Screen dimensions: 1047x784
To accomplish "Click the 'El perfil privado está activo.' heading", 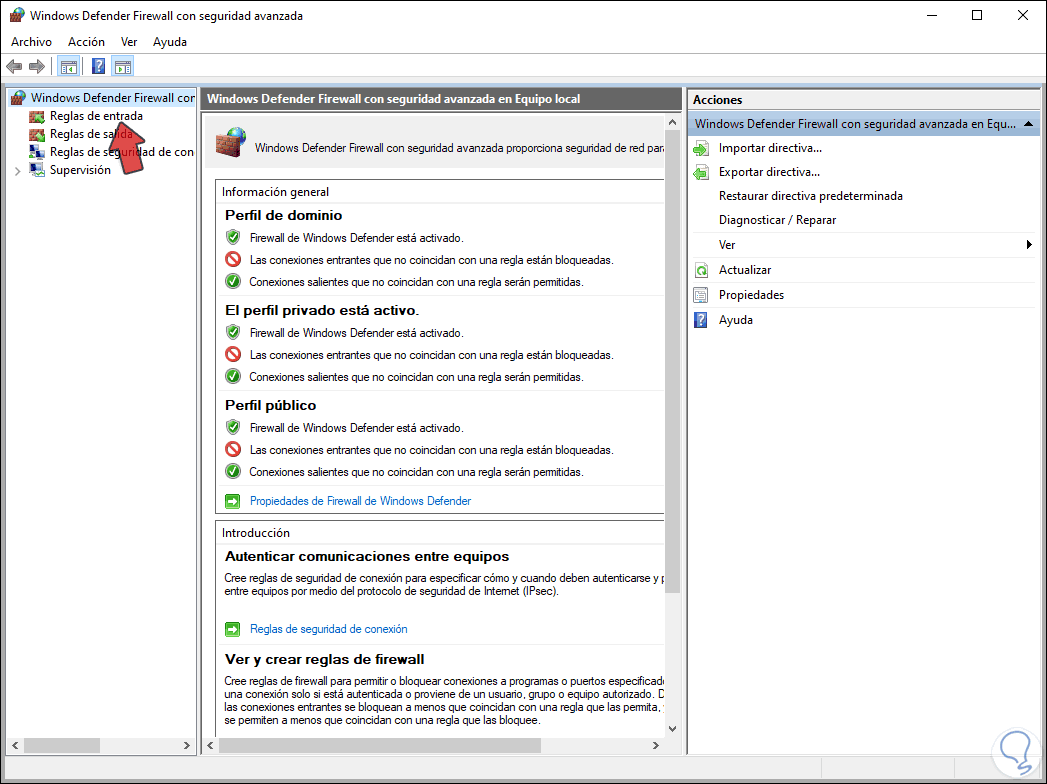I will click(322, 311).
